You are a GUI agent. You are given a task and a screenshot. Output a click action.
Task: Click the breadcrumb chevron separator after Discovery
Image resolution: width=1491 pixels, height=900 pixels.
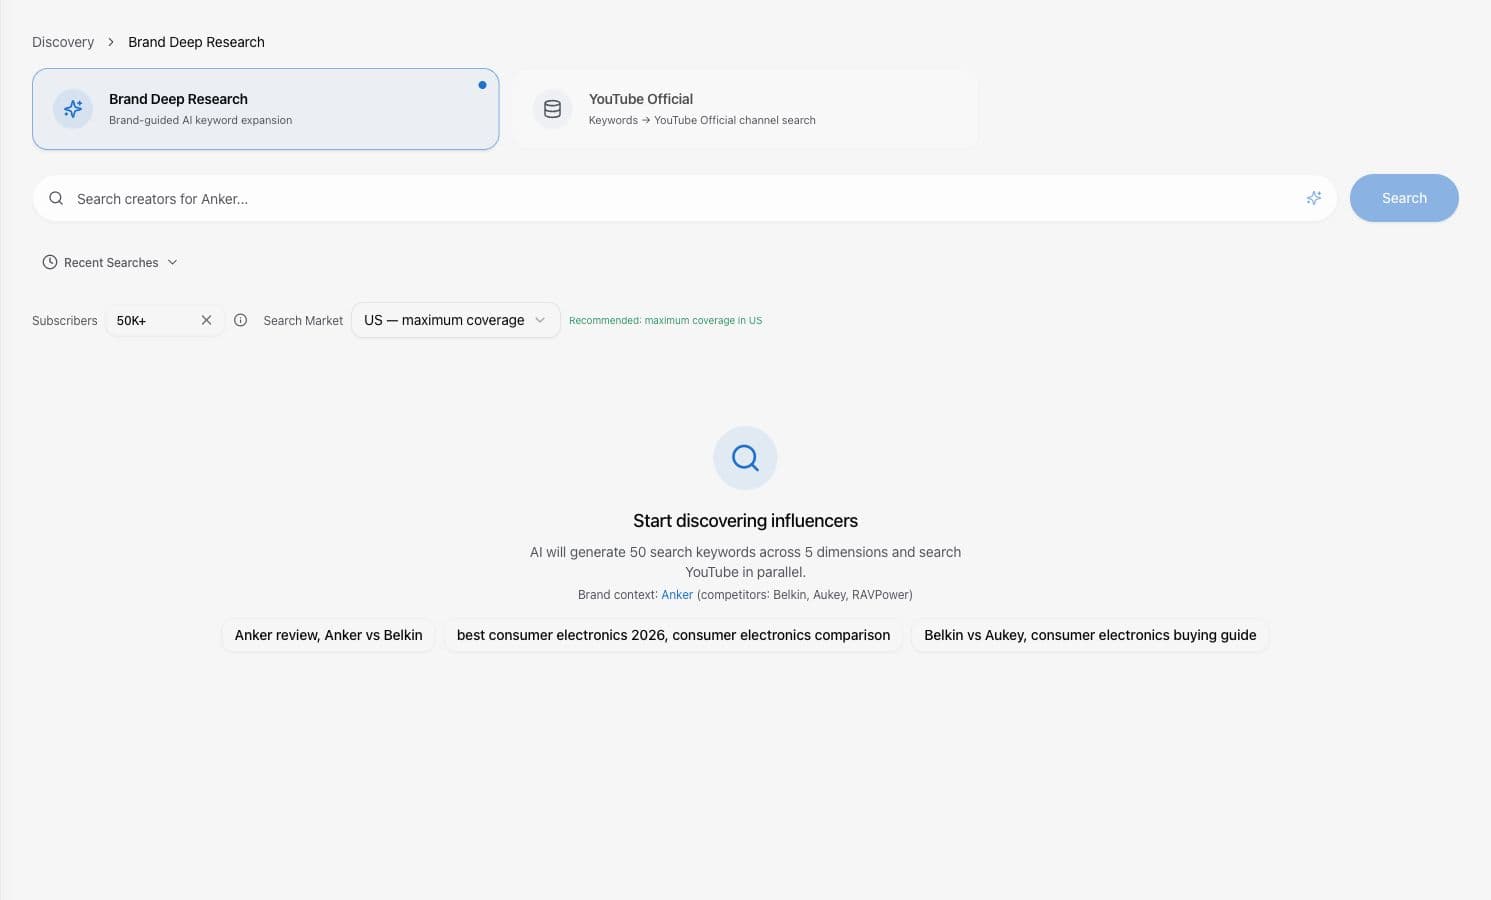[111, 42]
